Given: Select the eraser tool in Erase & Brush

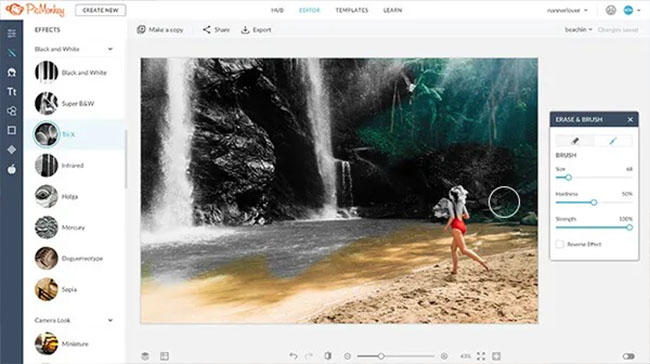Looking at the screenshot, I should (x=575, y=141).
